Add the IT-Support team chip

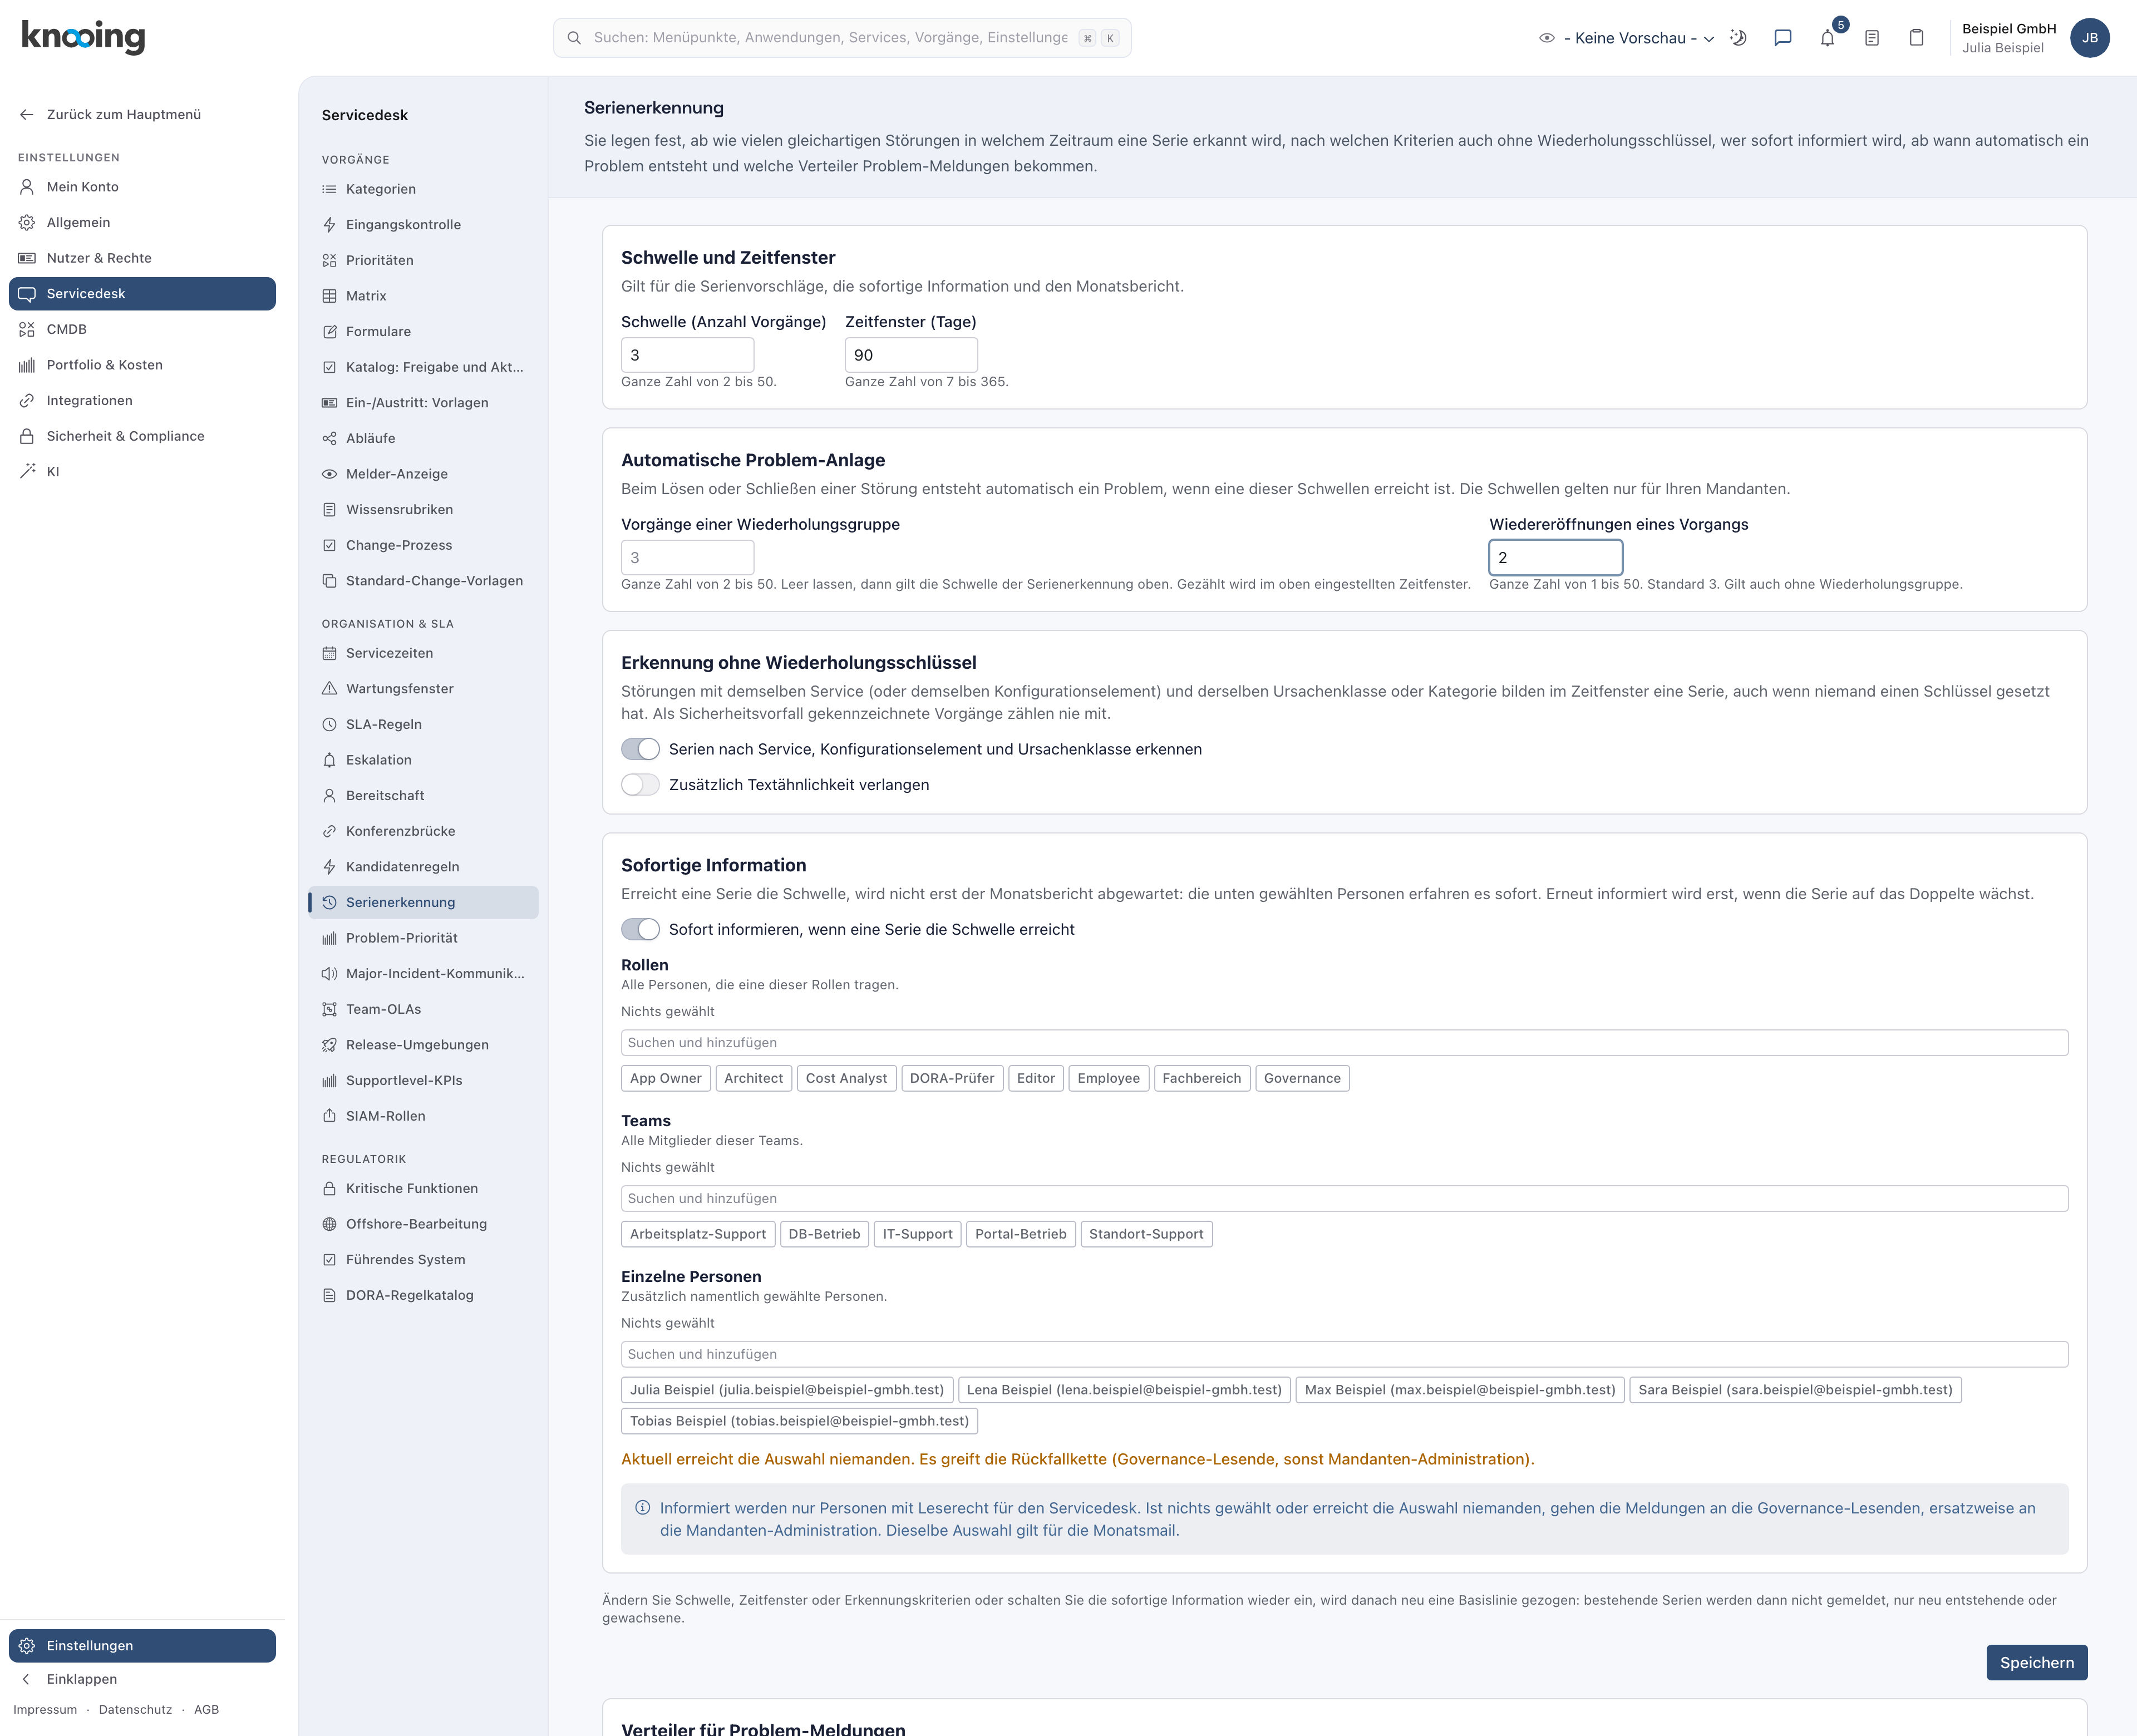[917, 1234]
